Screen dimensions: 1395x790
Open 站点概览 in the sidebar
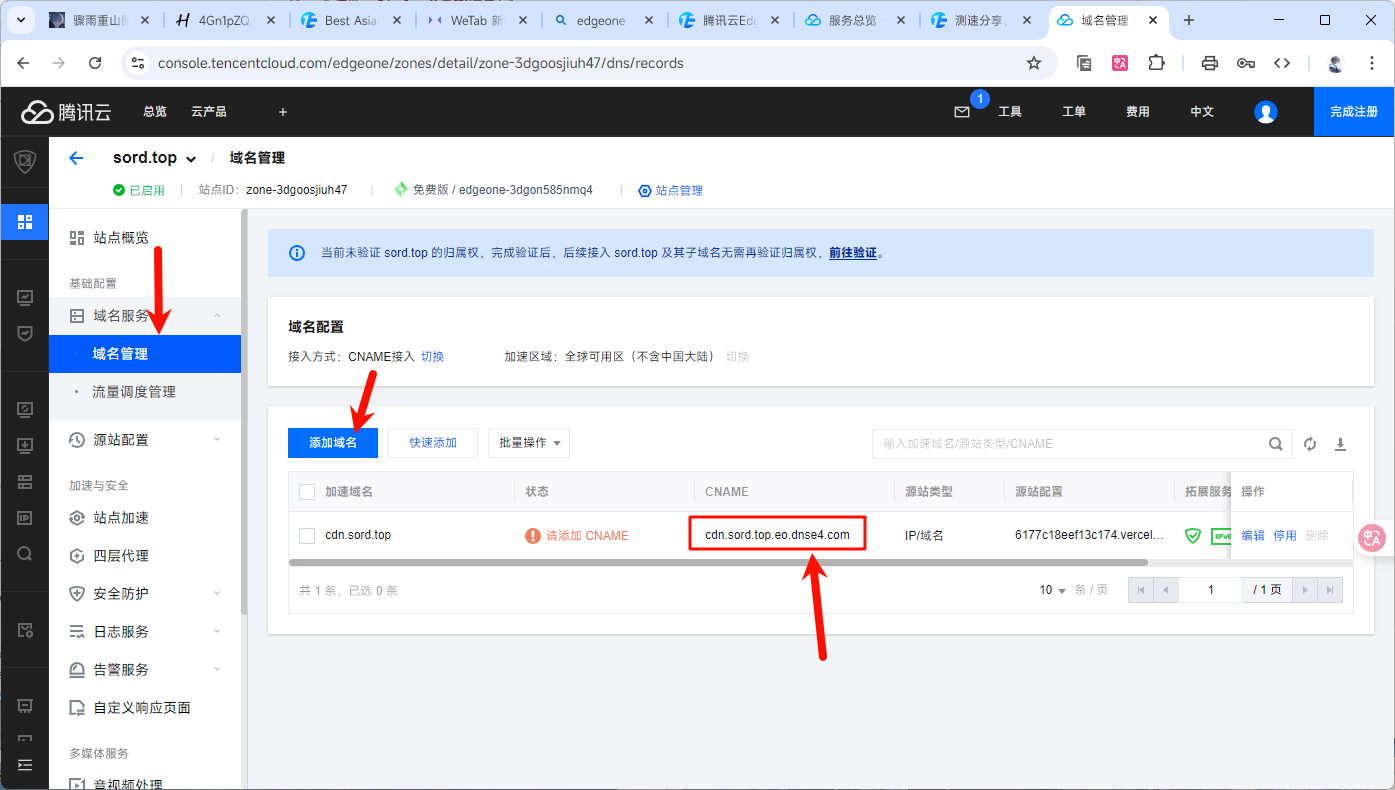121,238
